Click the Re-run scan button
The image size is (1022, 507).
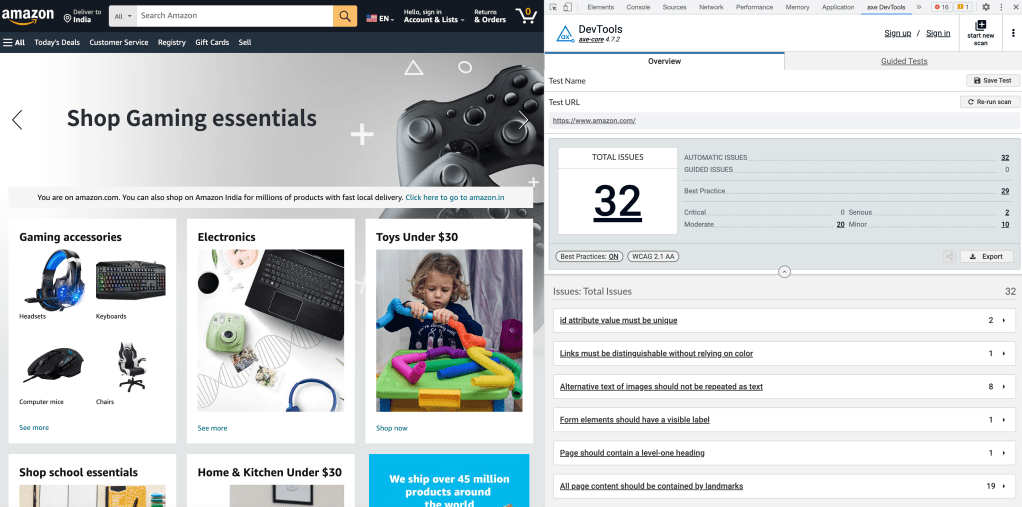pos(990,102)
